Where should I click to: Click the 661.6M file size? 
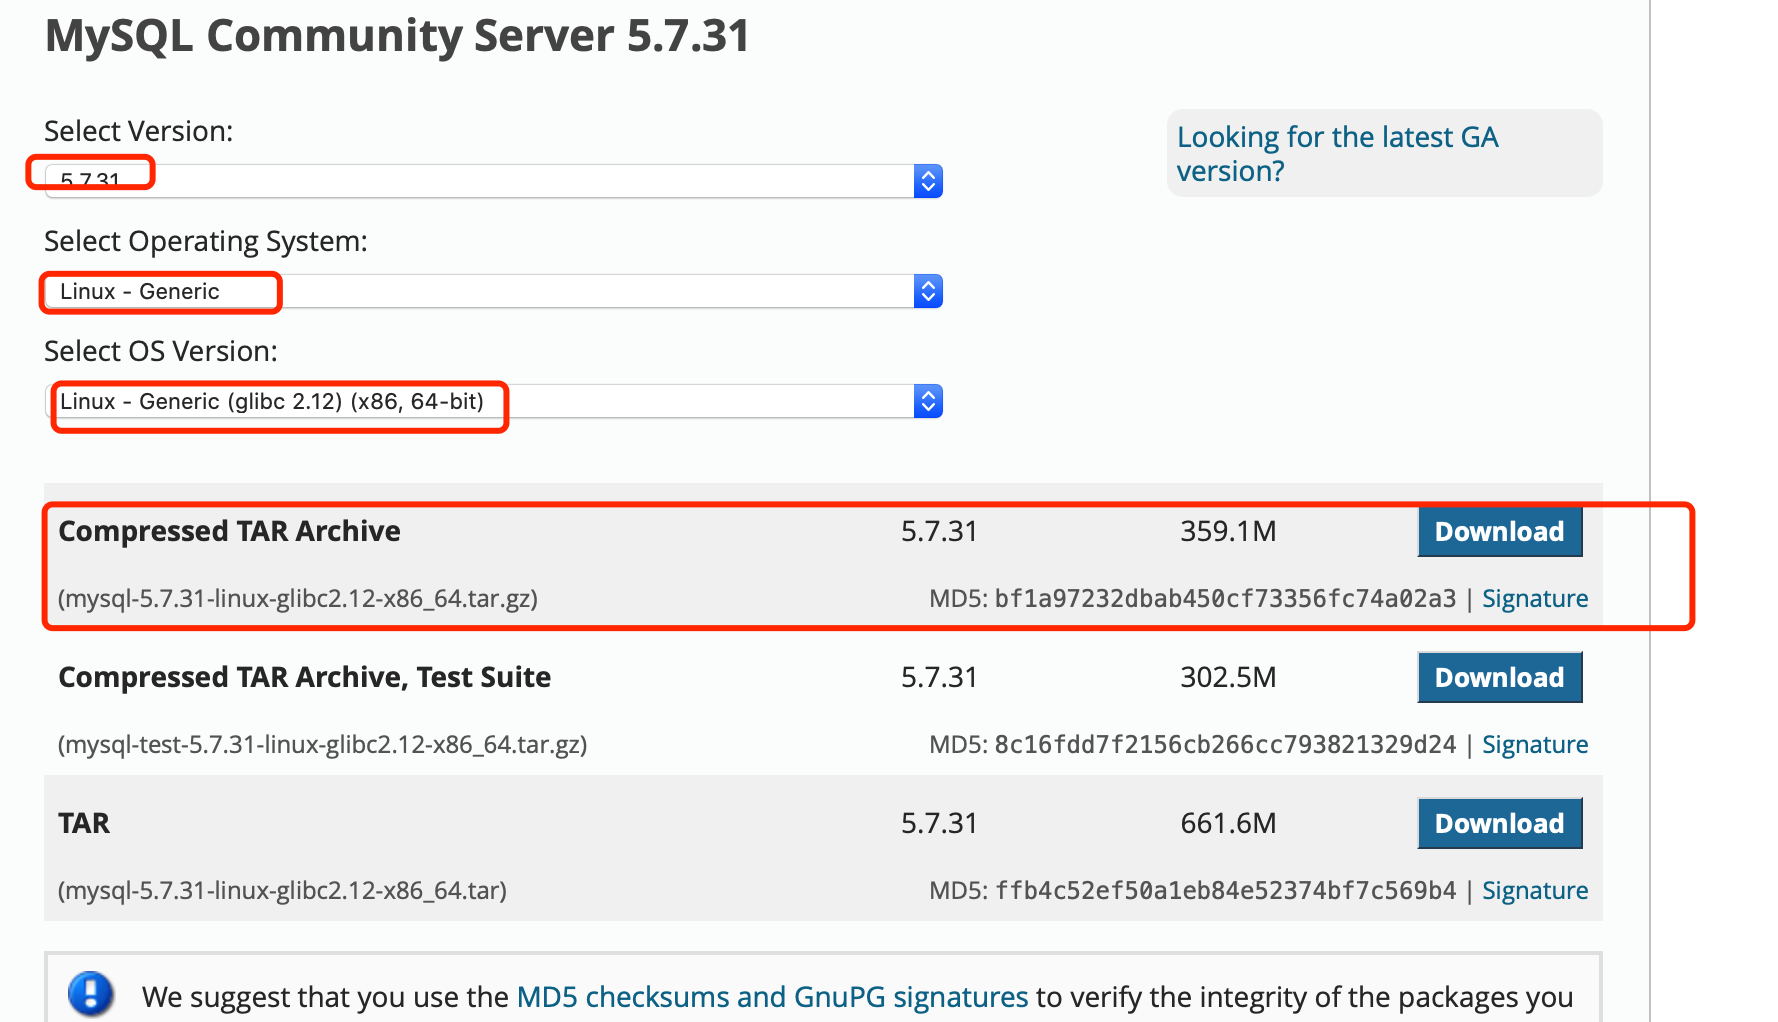[1228, 823]
